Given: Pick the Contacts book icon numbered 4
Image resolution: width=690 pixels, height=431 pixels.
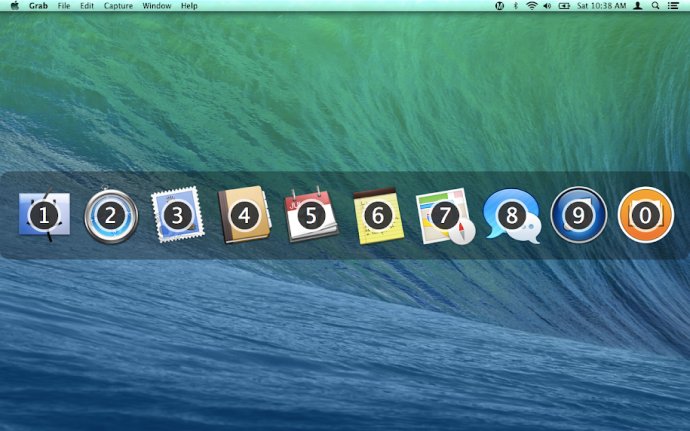Looking at the screenshot, I should [245, 215].
